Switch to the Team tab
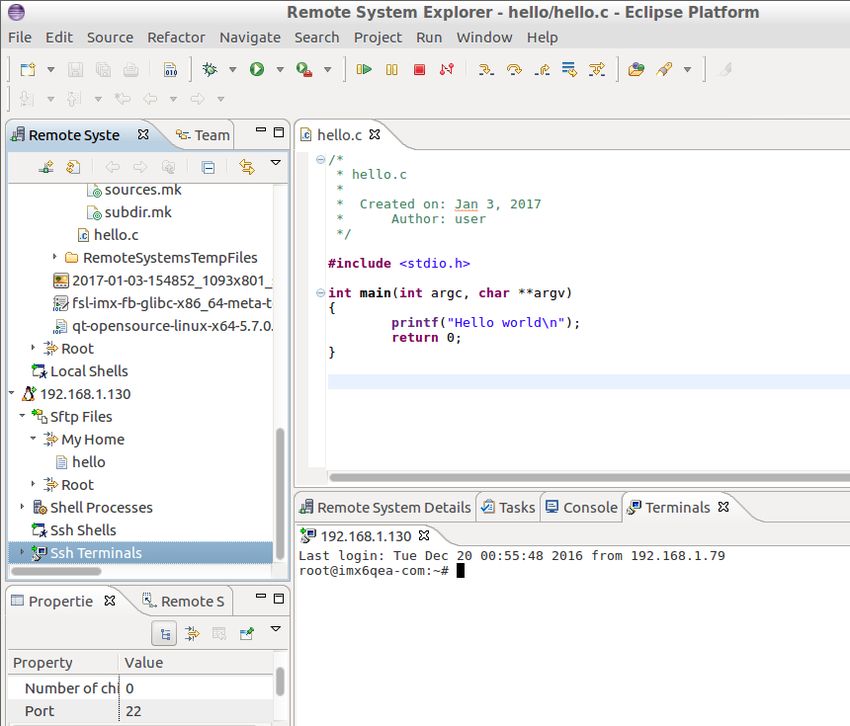 (x=204, y=135)
